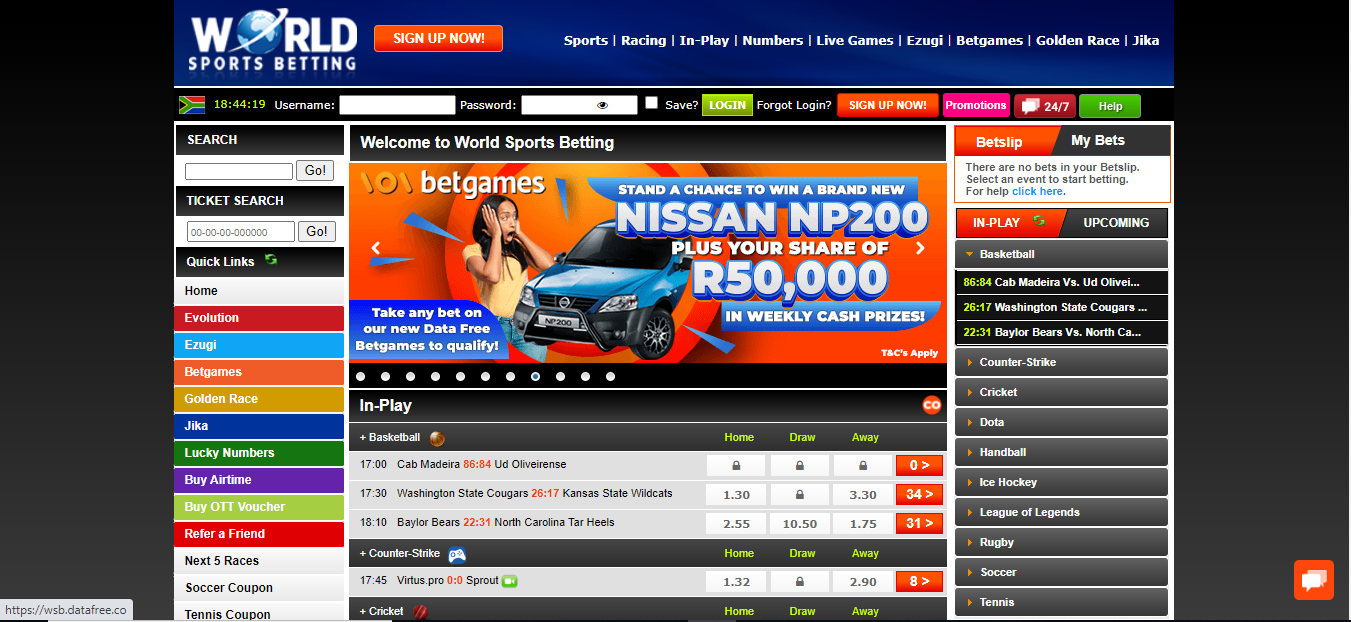Go to previous banner slide arrow
Viewport: 1351px width, 622px height.
coord(376,248)
